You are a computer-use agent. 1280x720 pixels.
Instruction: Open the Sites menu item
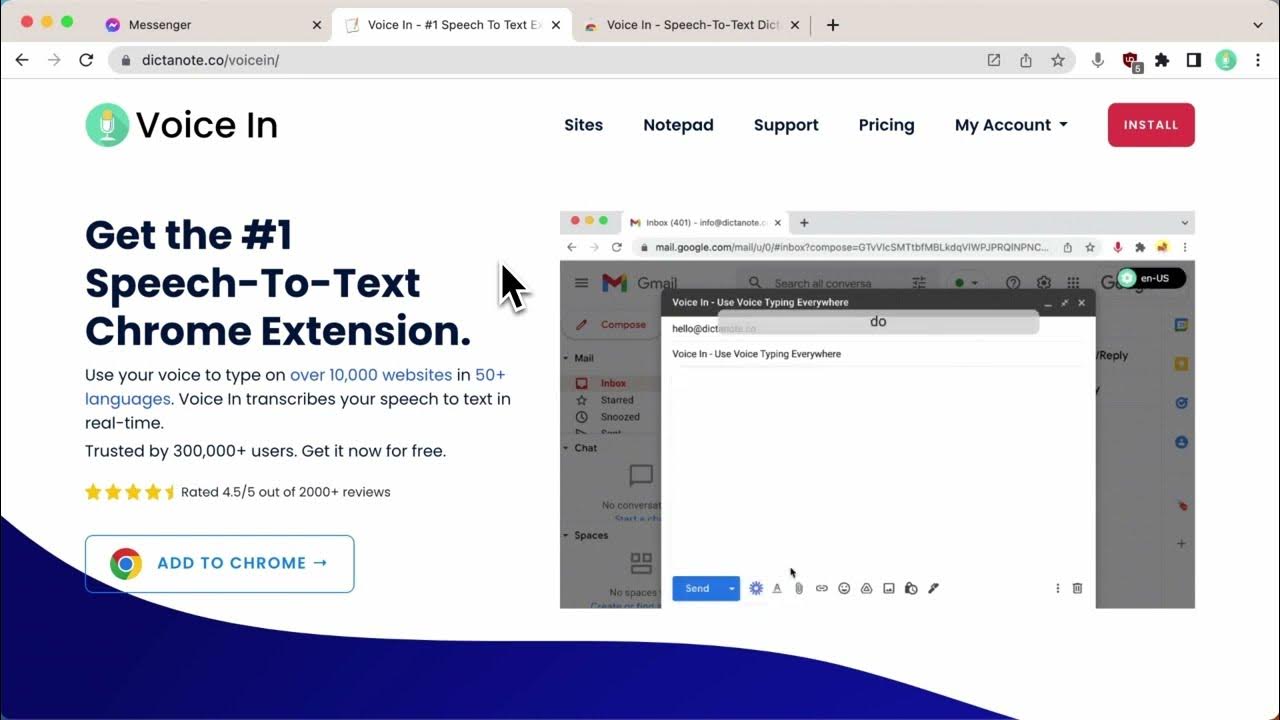coord(583,125)
